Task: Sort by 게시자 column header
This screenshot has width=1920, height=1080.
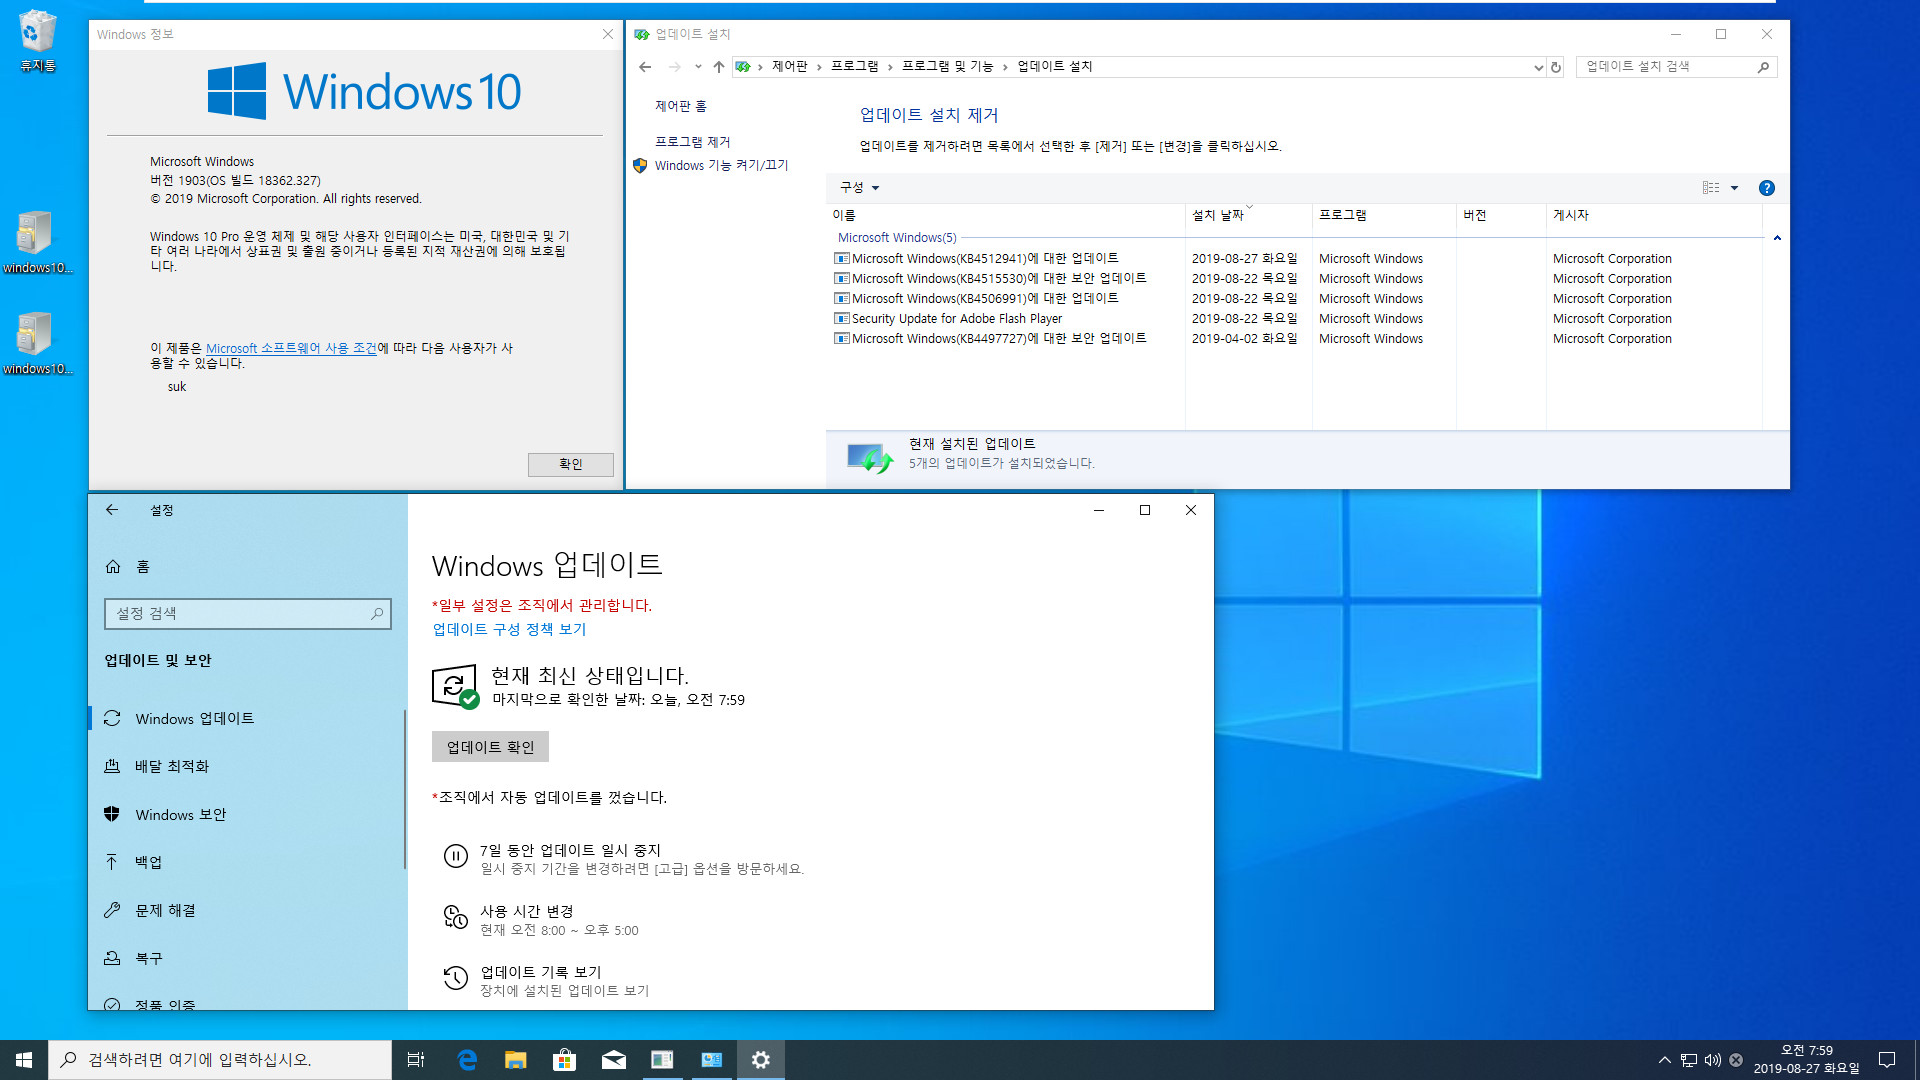Action: [1653, 215]
